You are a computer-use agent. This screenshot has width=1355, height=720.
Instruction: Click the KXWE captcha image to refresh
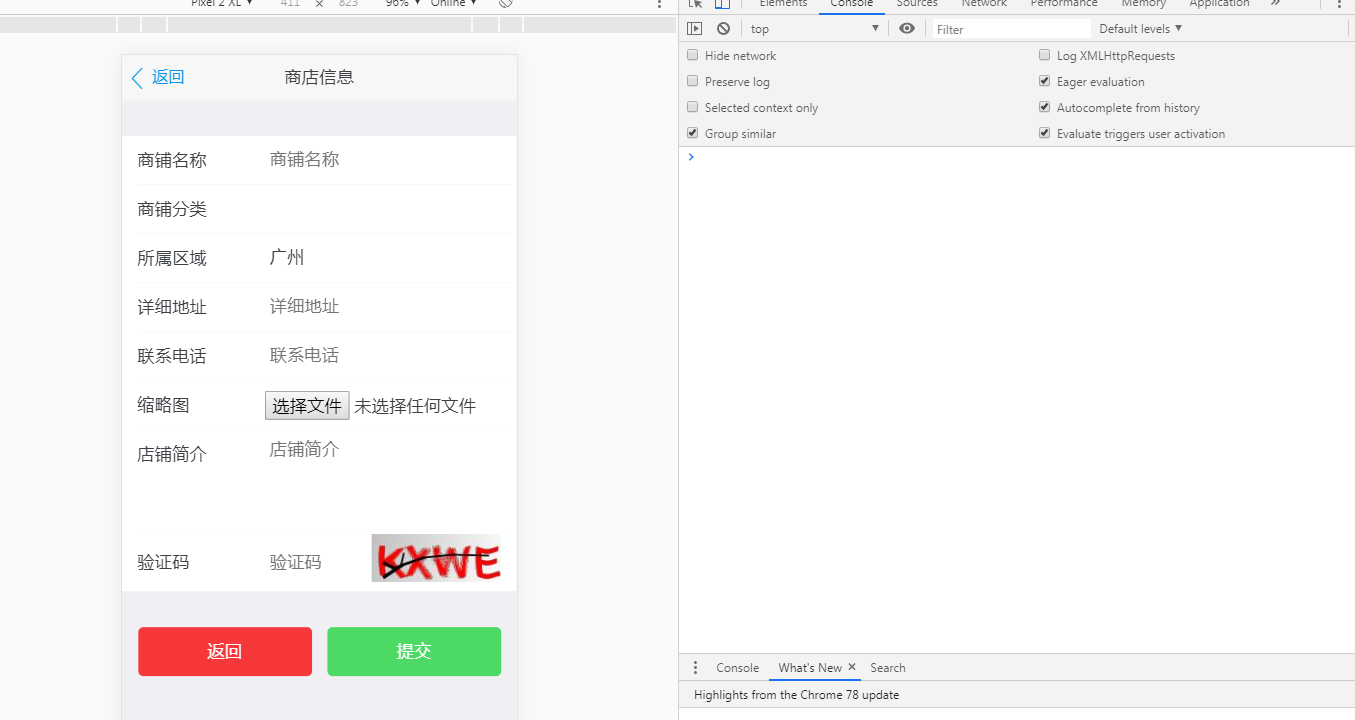click(436, 558)
